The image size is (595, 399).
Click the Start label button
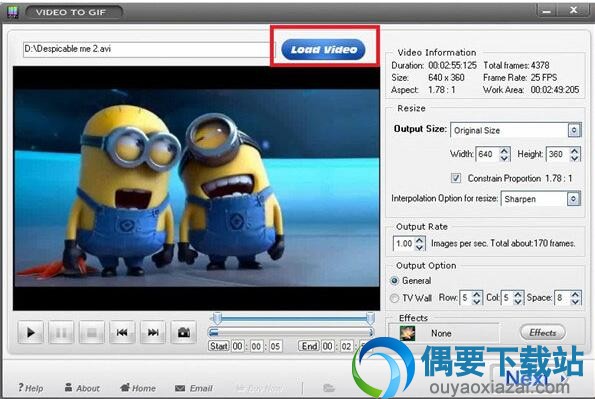(x=219, y=346)
